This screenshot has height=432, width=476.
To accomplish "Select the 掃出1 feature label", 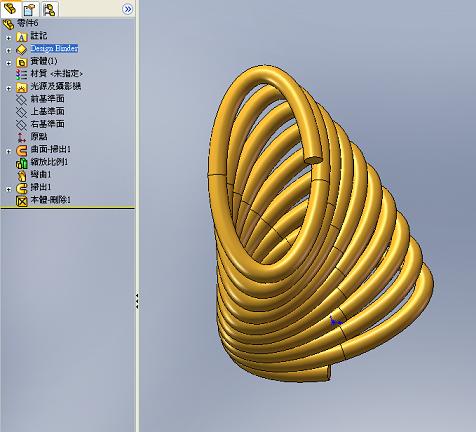I will 41,187.
